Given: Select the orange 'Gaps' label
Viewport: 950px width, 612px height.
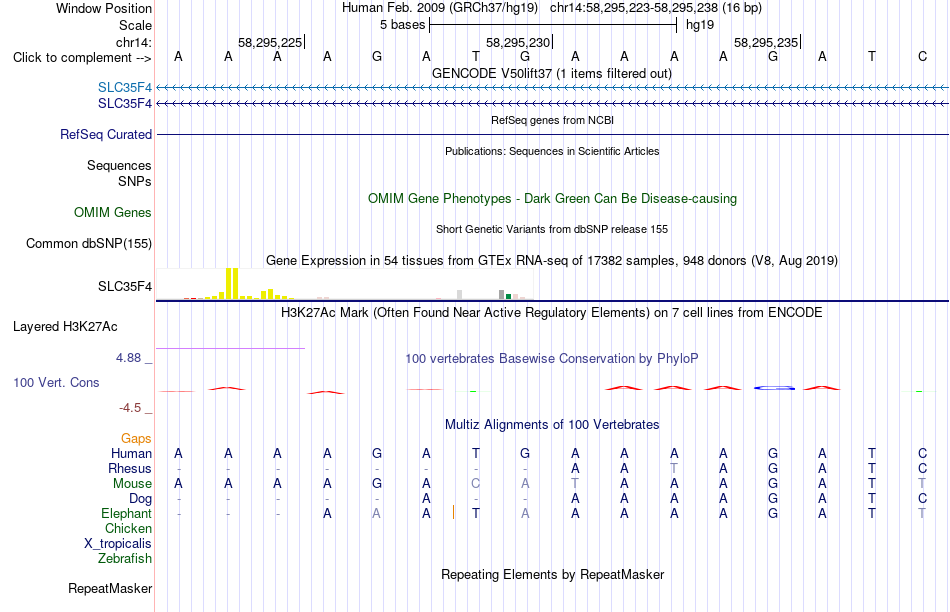Looking at the screenshot, I should [136, 438].
